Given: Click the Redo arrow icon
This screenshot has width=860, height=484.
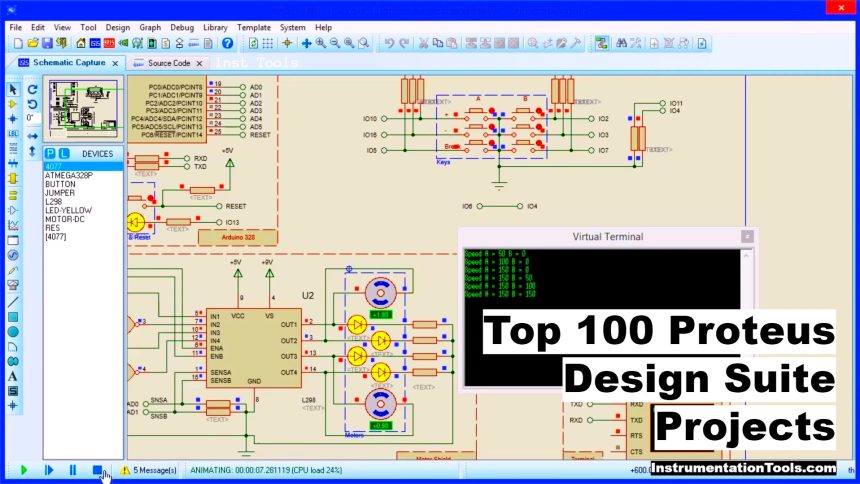Looking at the screenshot, I should coord(404,43).
